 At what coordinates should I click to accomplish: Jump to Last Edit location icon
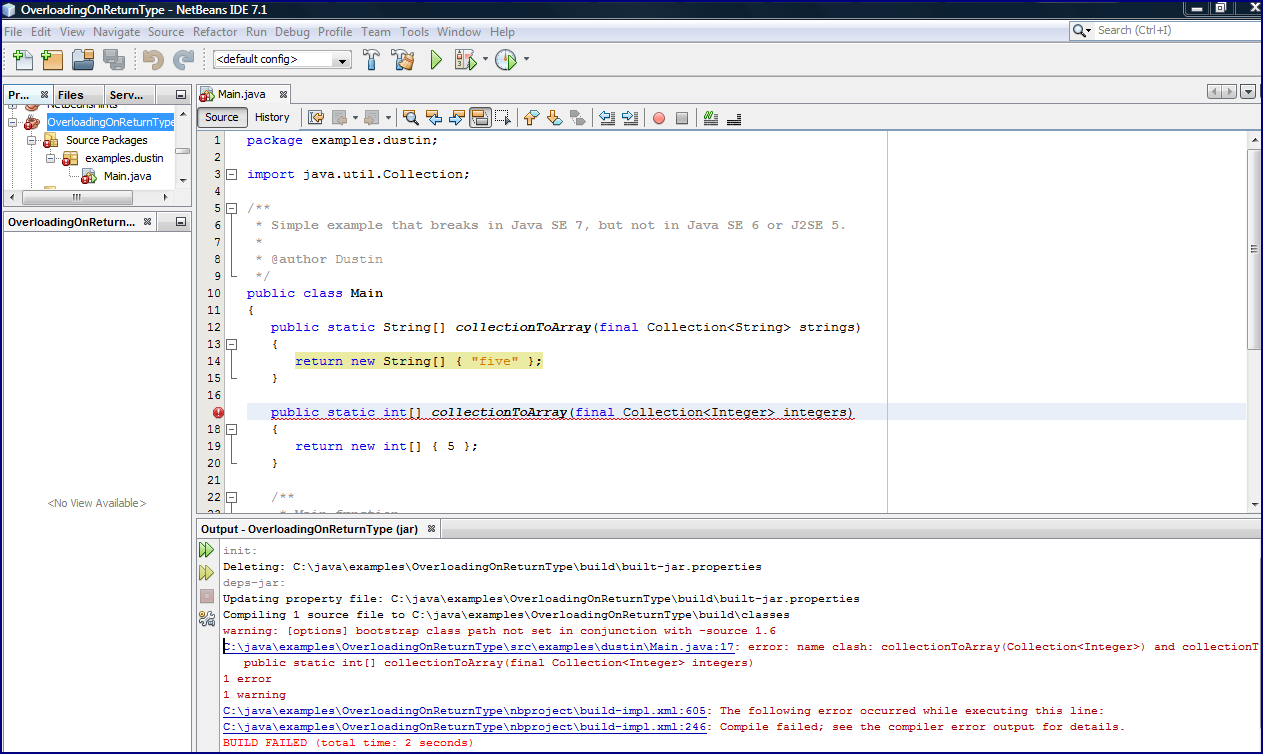[x=316, y=118]
